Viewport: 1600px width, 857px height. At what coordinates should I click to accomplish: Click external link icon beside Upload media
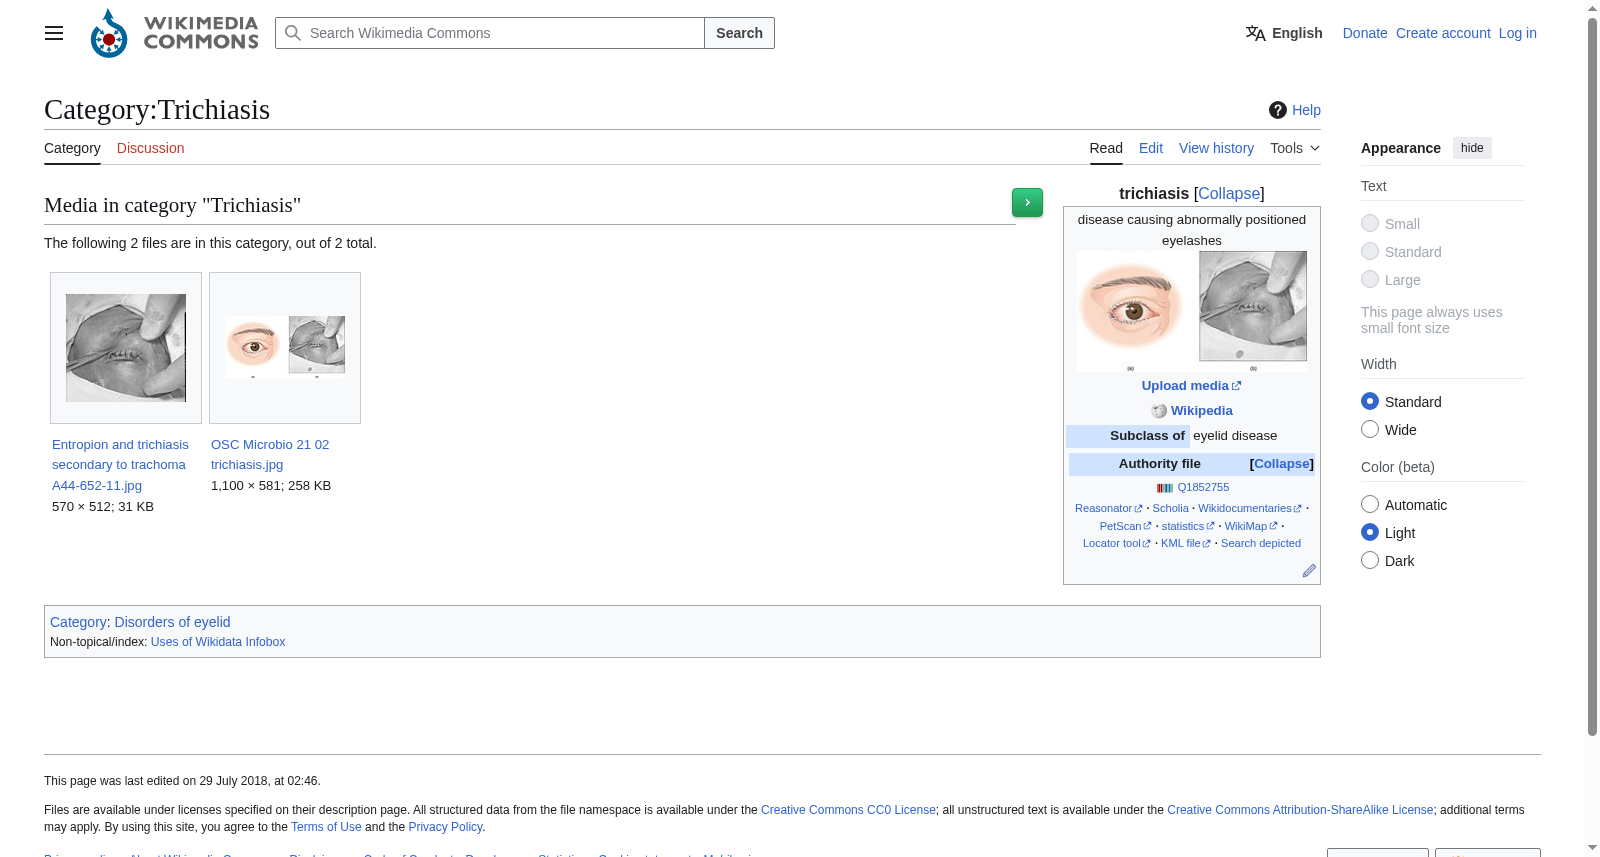point(1237,386)
